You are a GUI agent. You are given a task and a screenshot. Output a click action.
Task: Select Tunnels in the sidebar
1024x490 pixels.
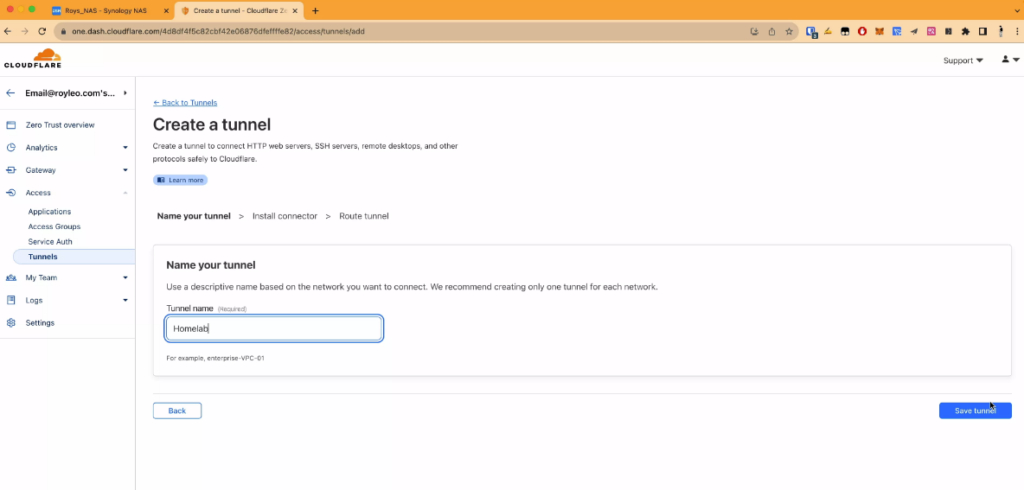74,257
